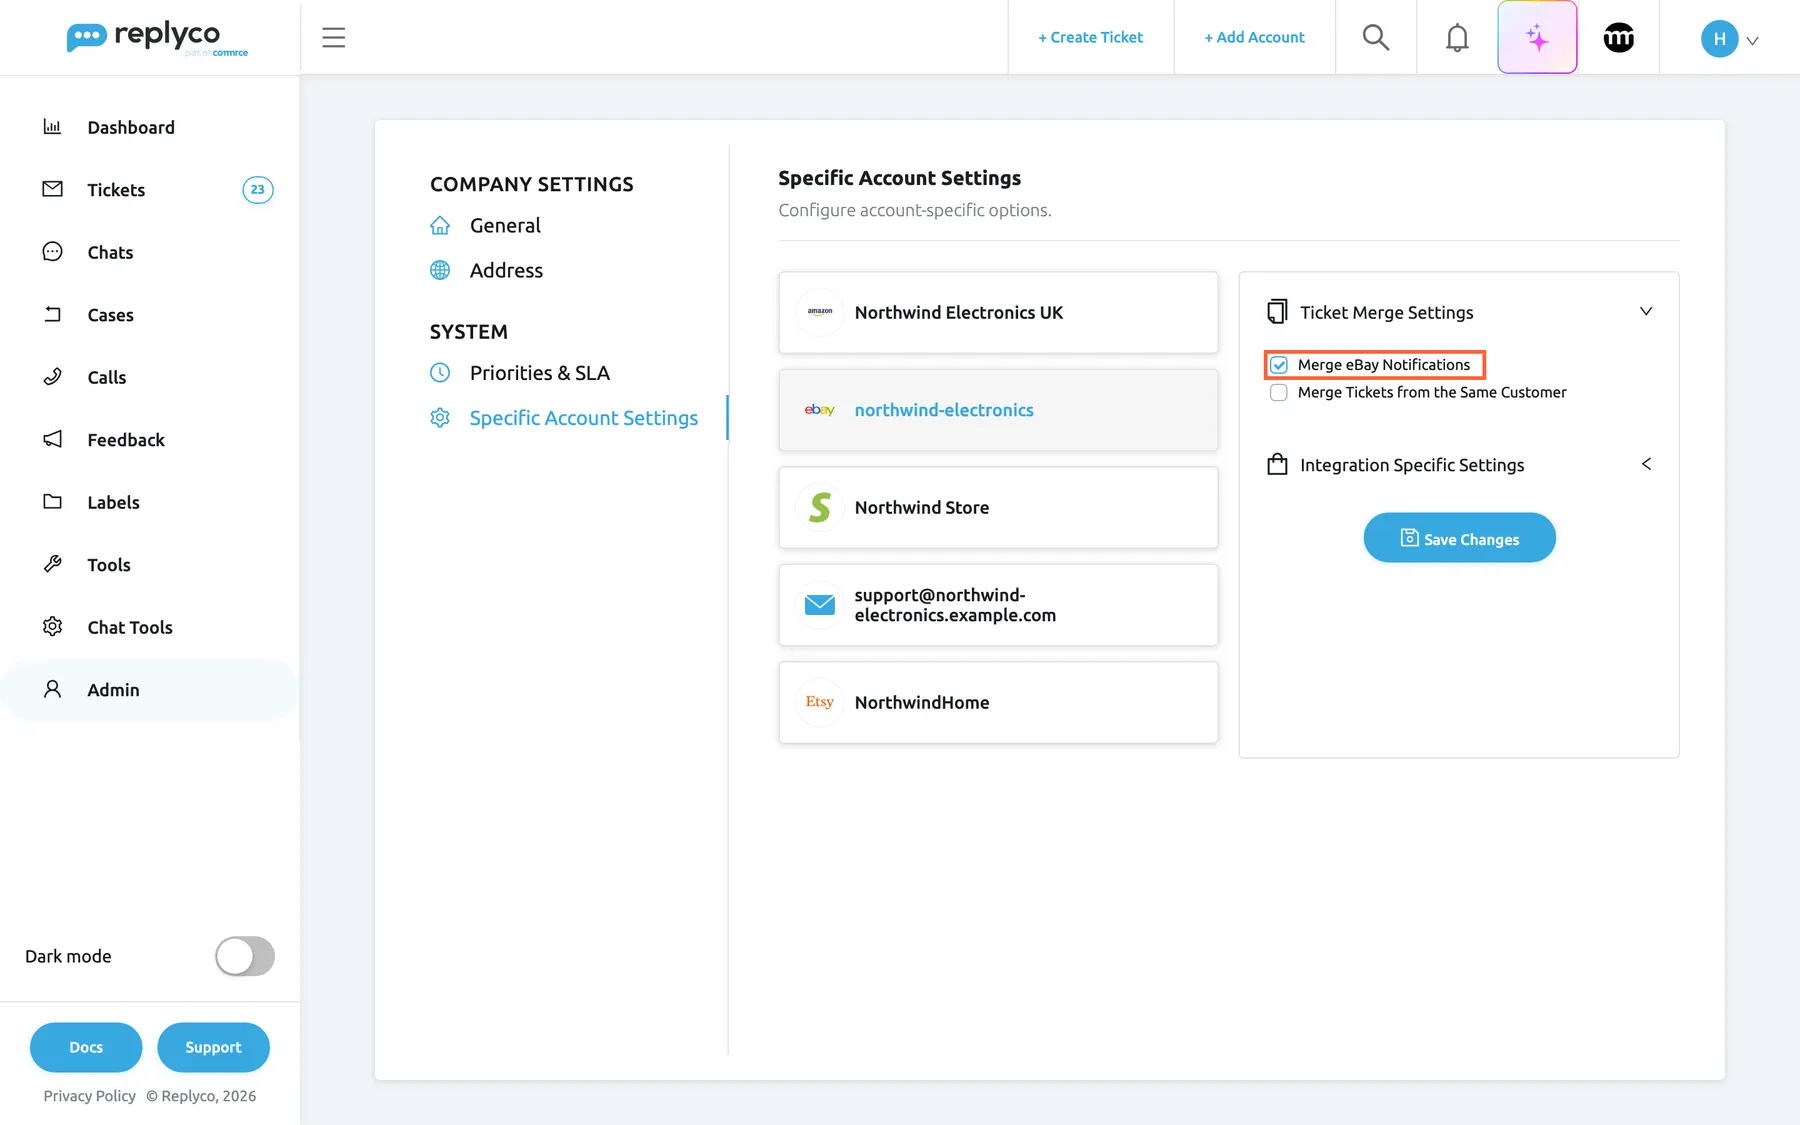Open General company settings
The image size is (1800, 1125).
(x=486, y=226)
